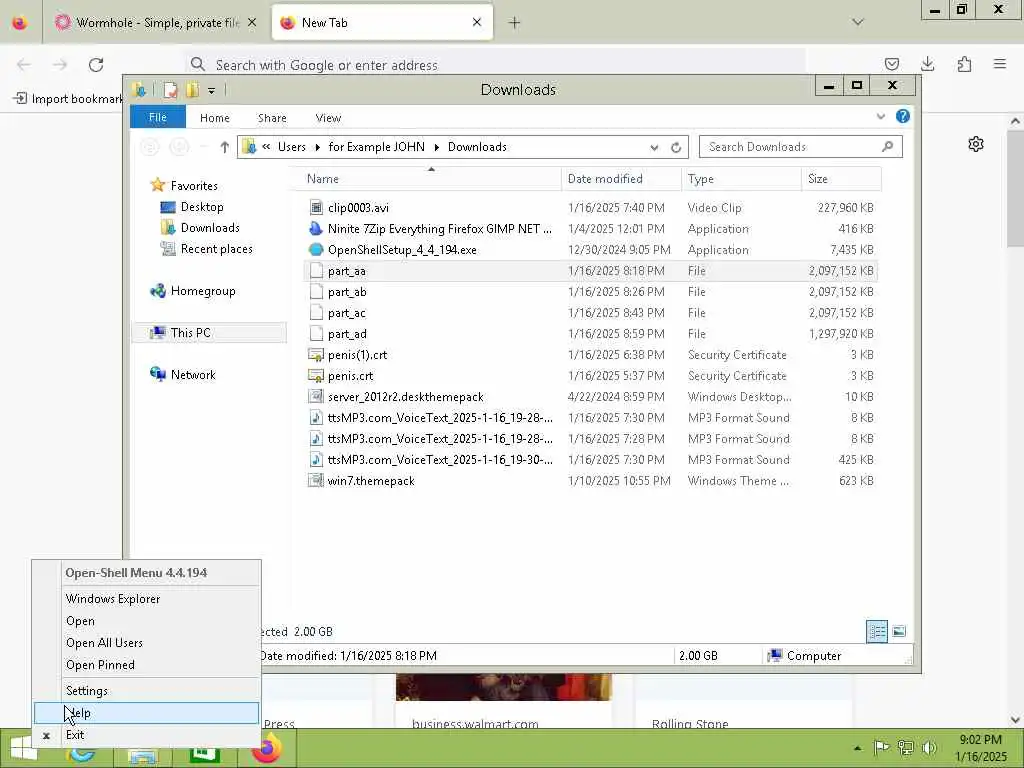Select server_2012r2.deskthemepack file
Viewport: 1024px width, 768px height.
pyautogui.click(x=590, y=396)
